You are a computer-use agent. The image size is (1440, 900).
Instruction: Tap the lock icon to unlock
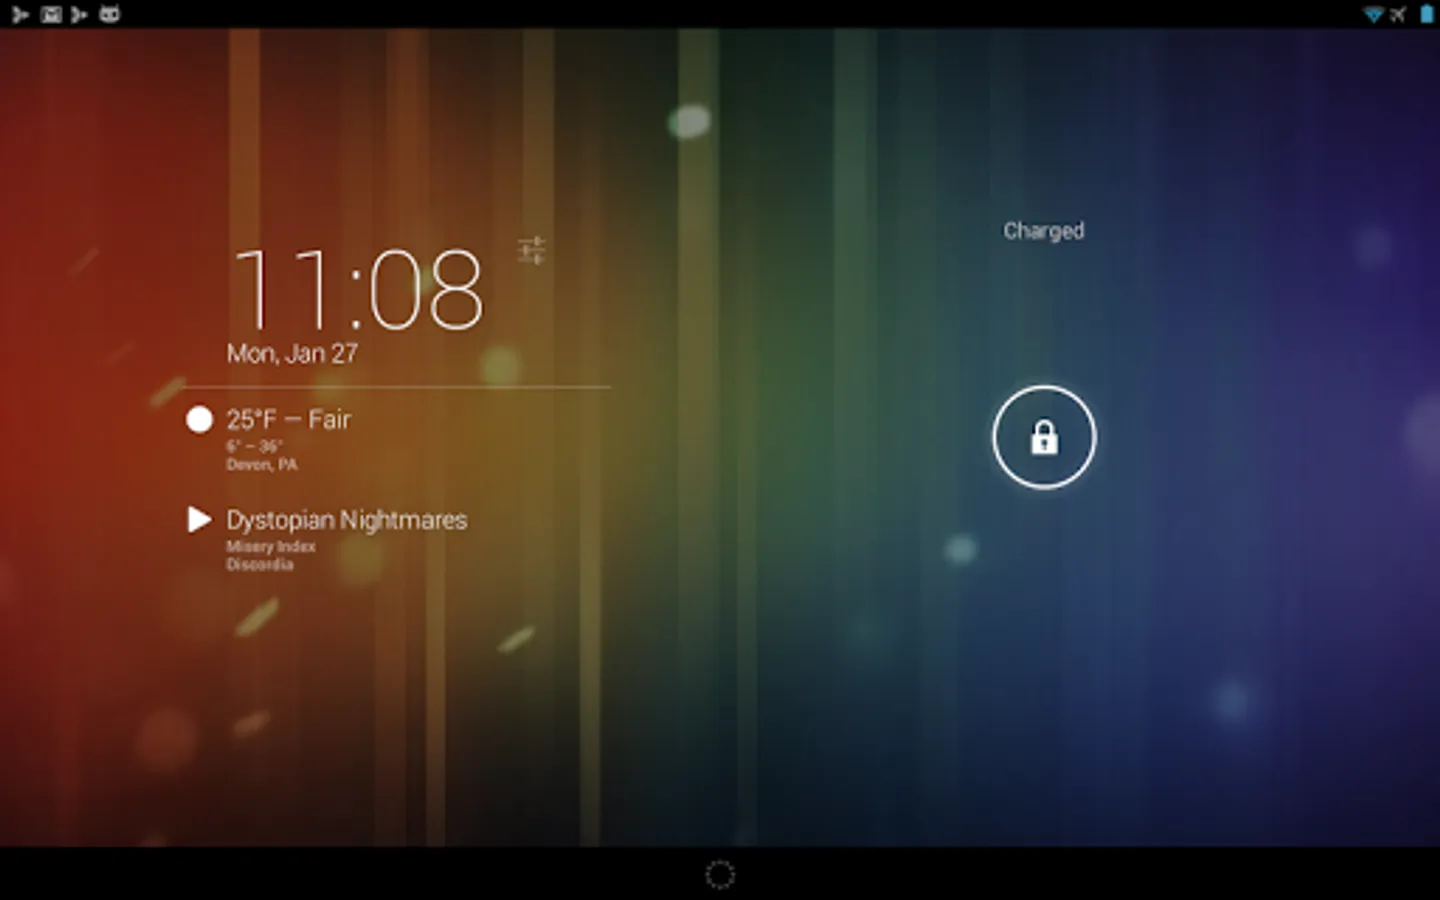point(1044,437)
